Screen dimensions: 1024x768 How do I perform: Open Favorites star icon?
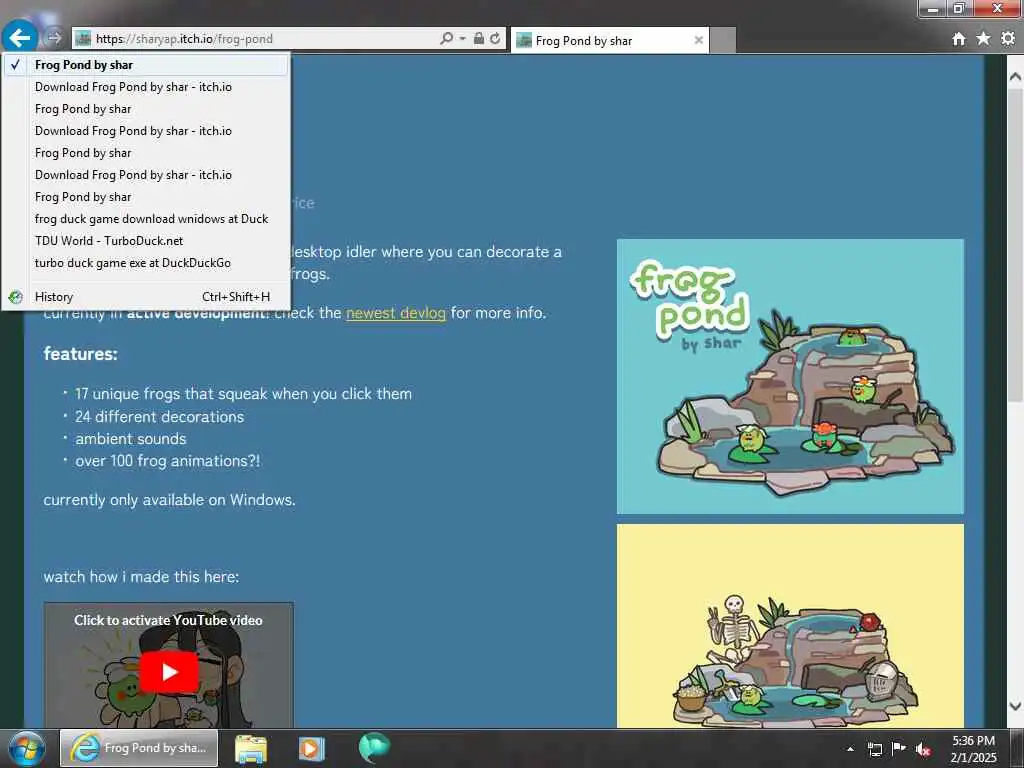point(983,39)
